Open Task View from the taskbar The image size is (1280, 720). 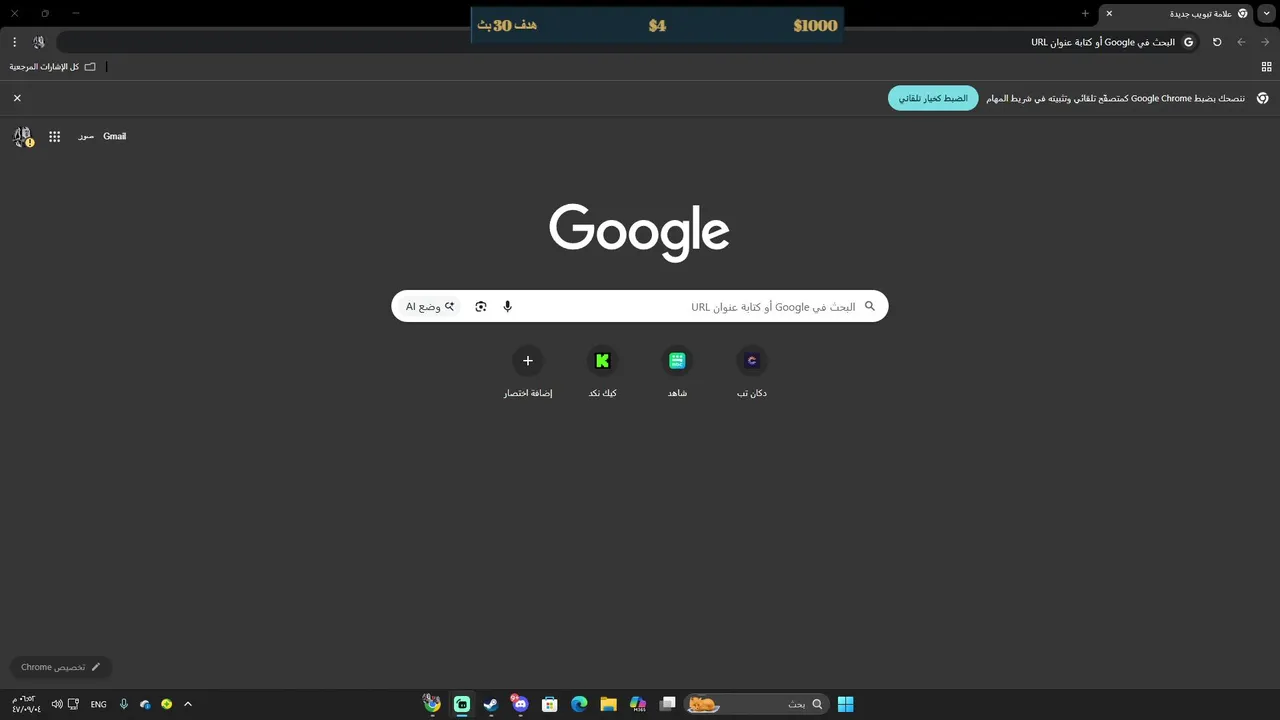667,704
